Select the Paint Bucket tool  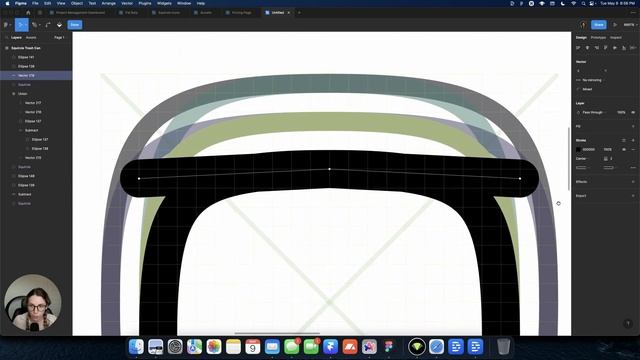coord(59,25)
